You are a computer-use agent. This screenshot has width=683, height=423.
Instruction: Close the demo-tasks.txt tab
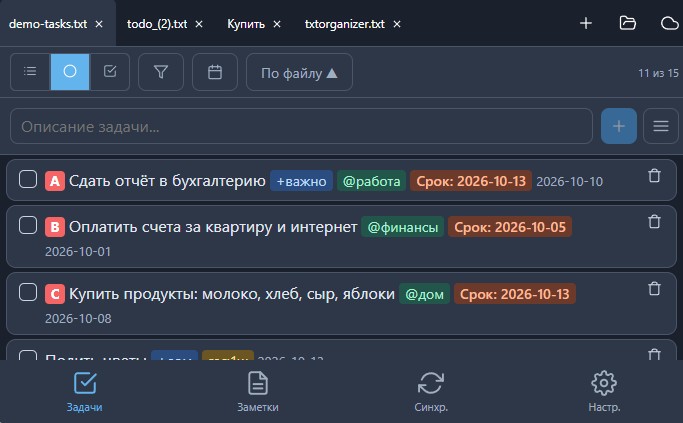point(99,24)
